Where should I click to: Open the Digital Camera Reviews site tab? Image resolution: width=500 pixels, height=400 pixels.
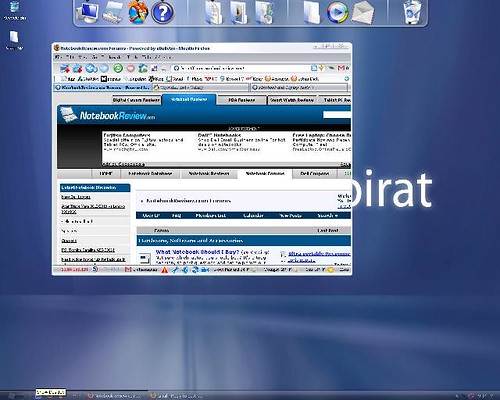(x=136, y=100)
